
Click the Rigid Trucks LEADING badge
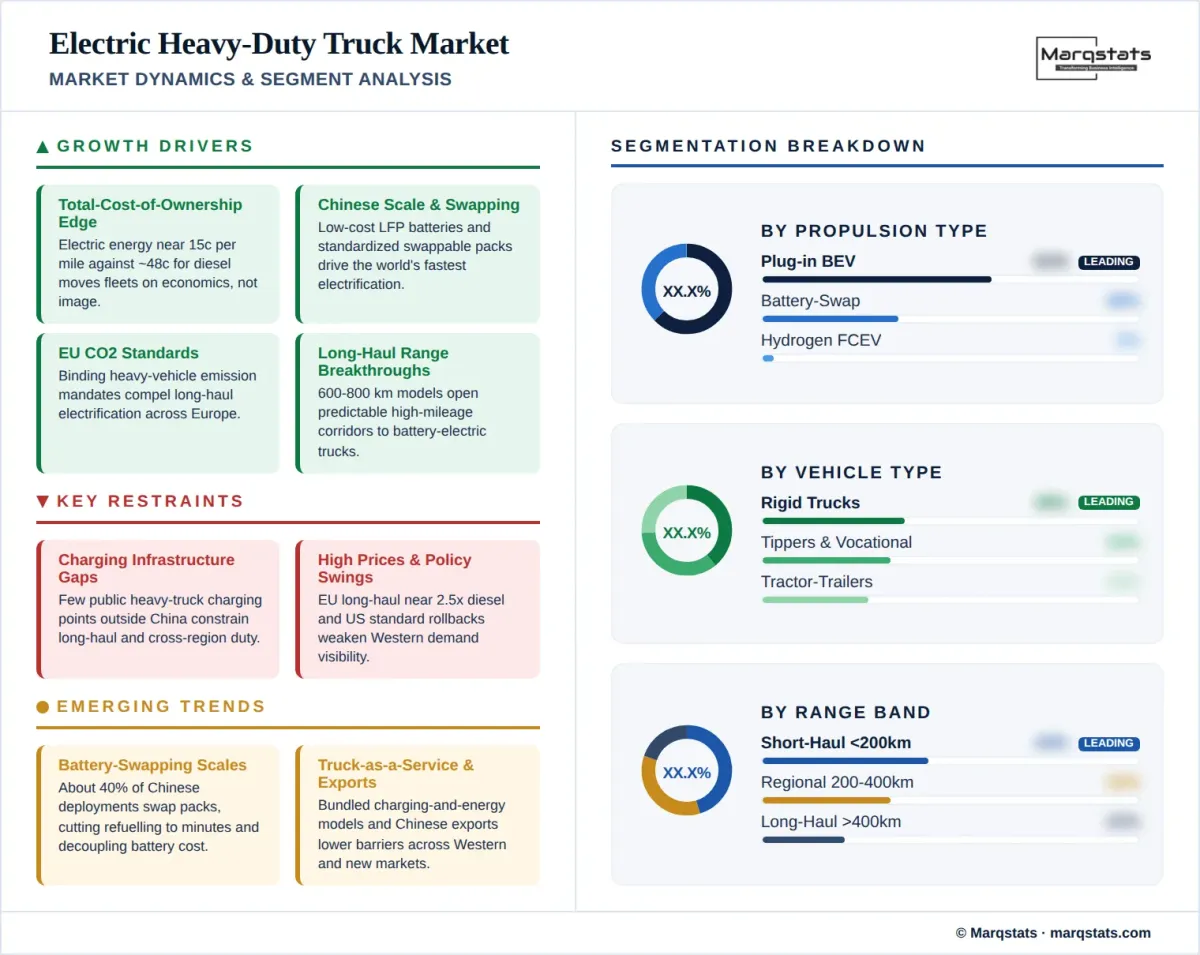1109,502
